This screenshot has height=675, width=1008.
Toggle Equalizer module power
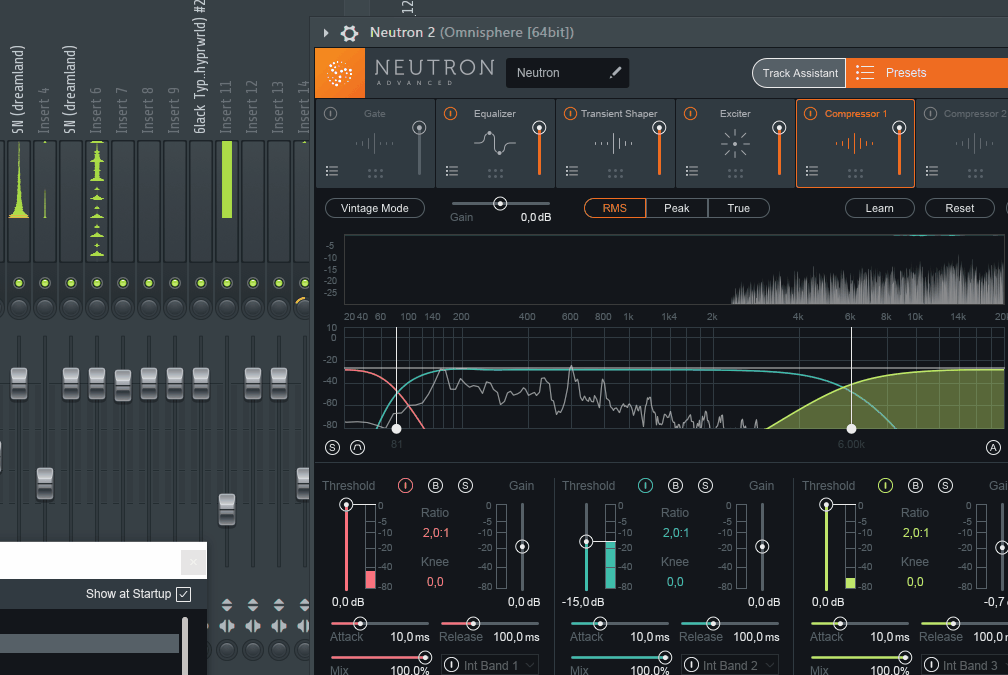tap(451, 114)
